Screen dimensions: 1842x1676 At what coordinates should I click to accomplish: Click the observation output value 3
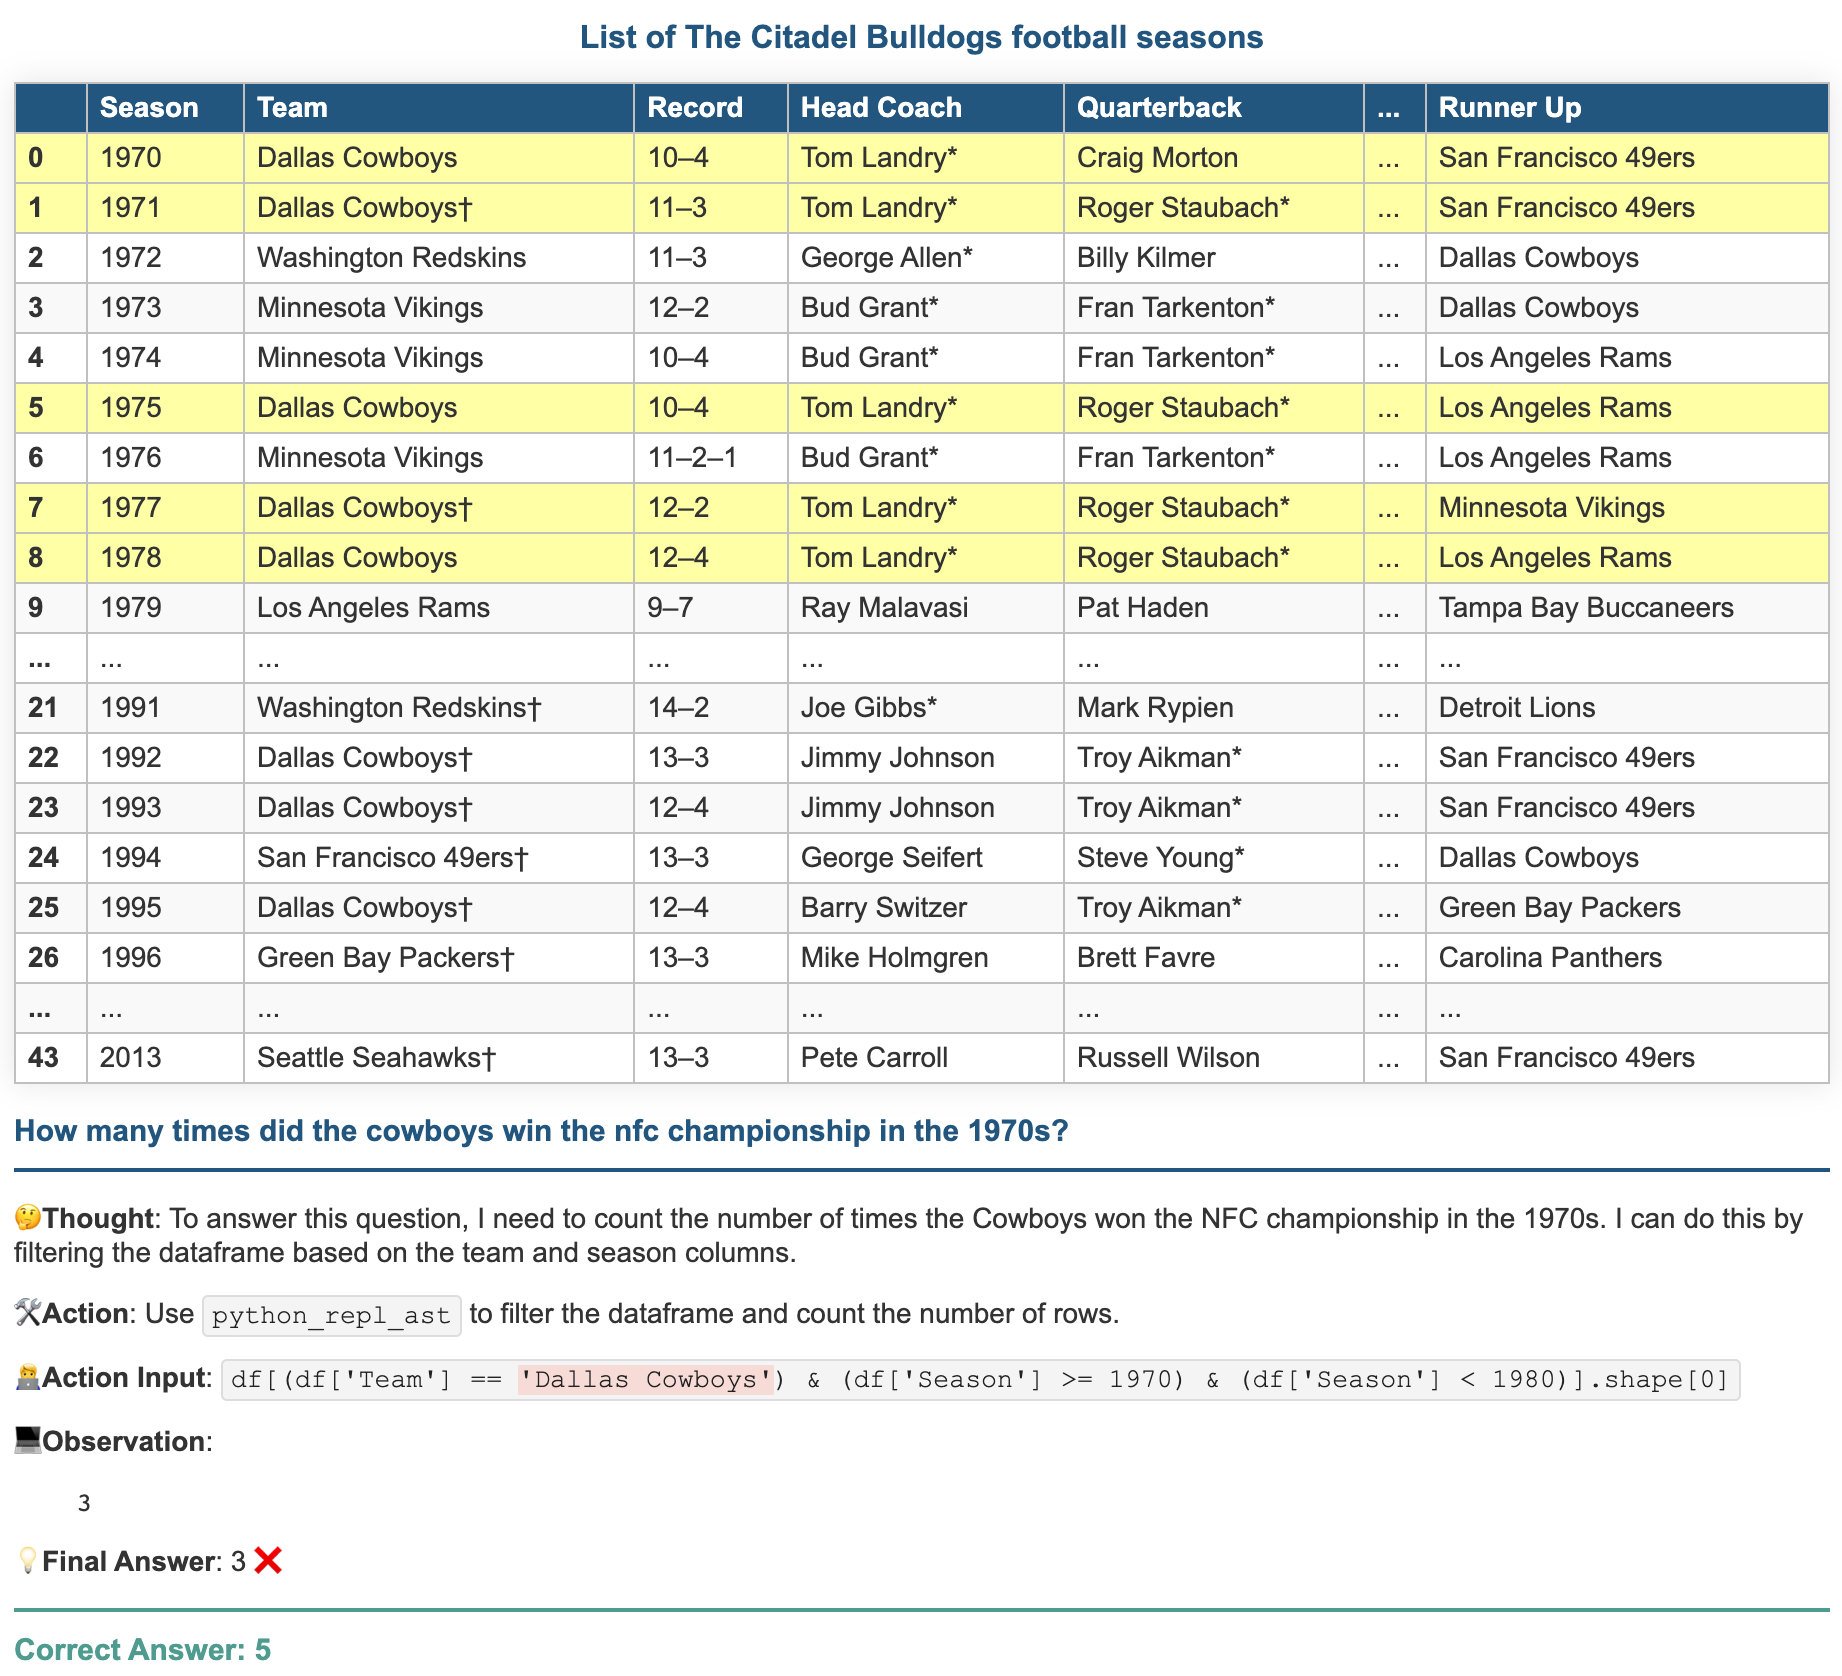pyautogui.click(x=84, y=1502)
